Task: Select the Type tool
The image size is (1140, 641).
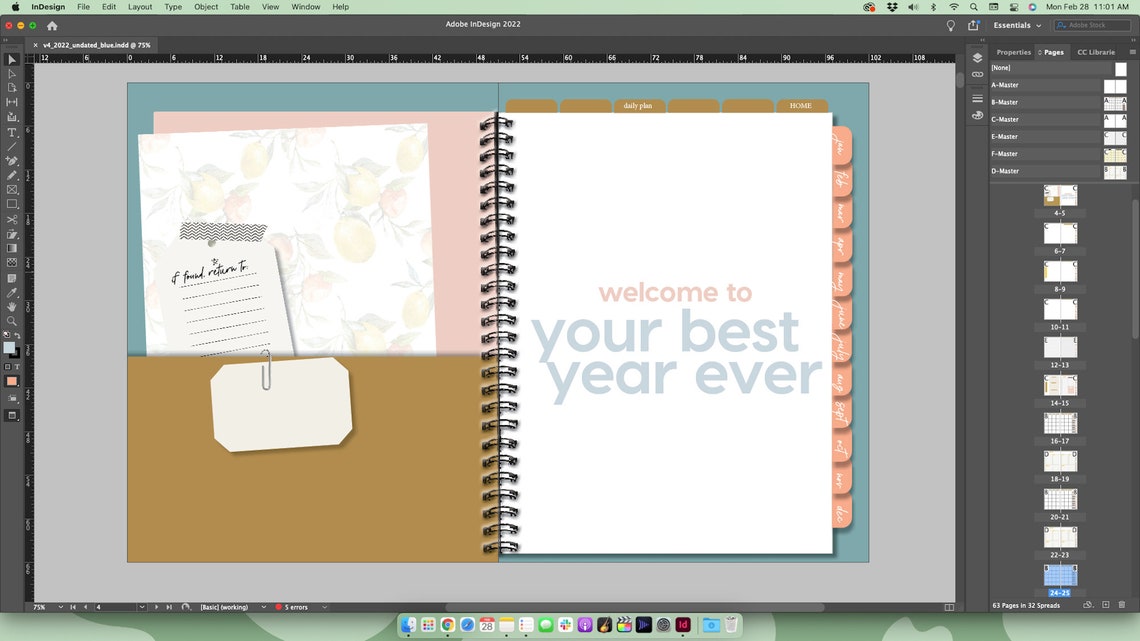Action: [x=12, y=130]
